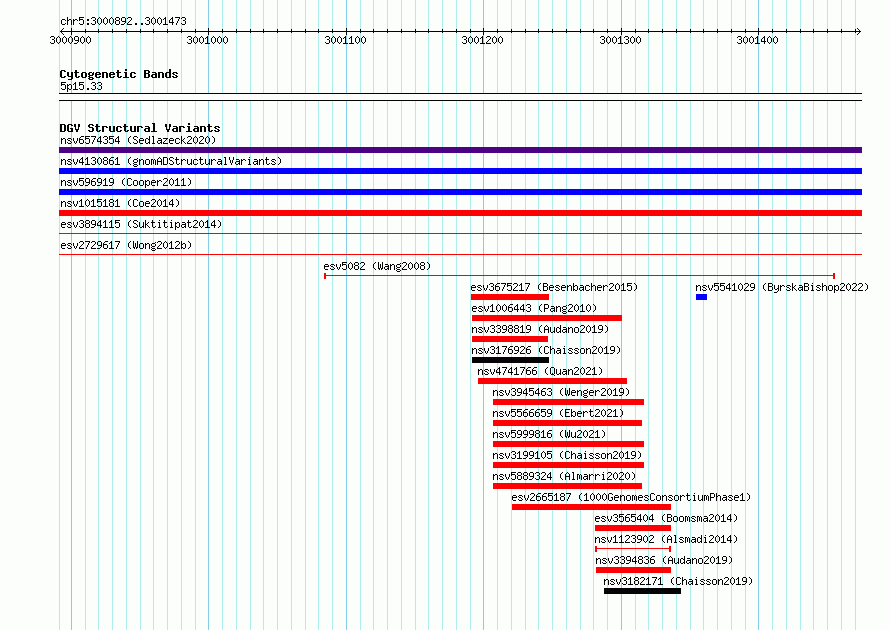Open nsv5566659 (Ebert2021) label

tap(558, 413)
